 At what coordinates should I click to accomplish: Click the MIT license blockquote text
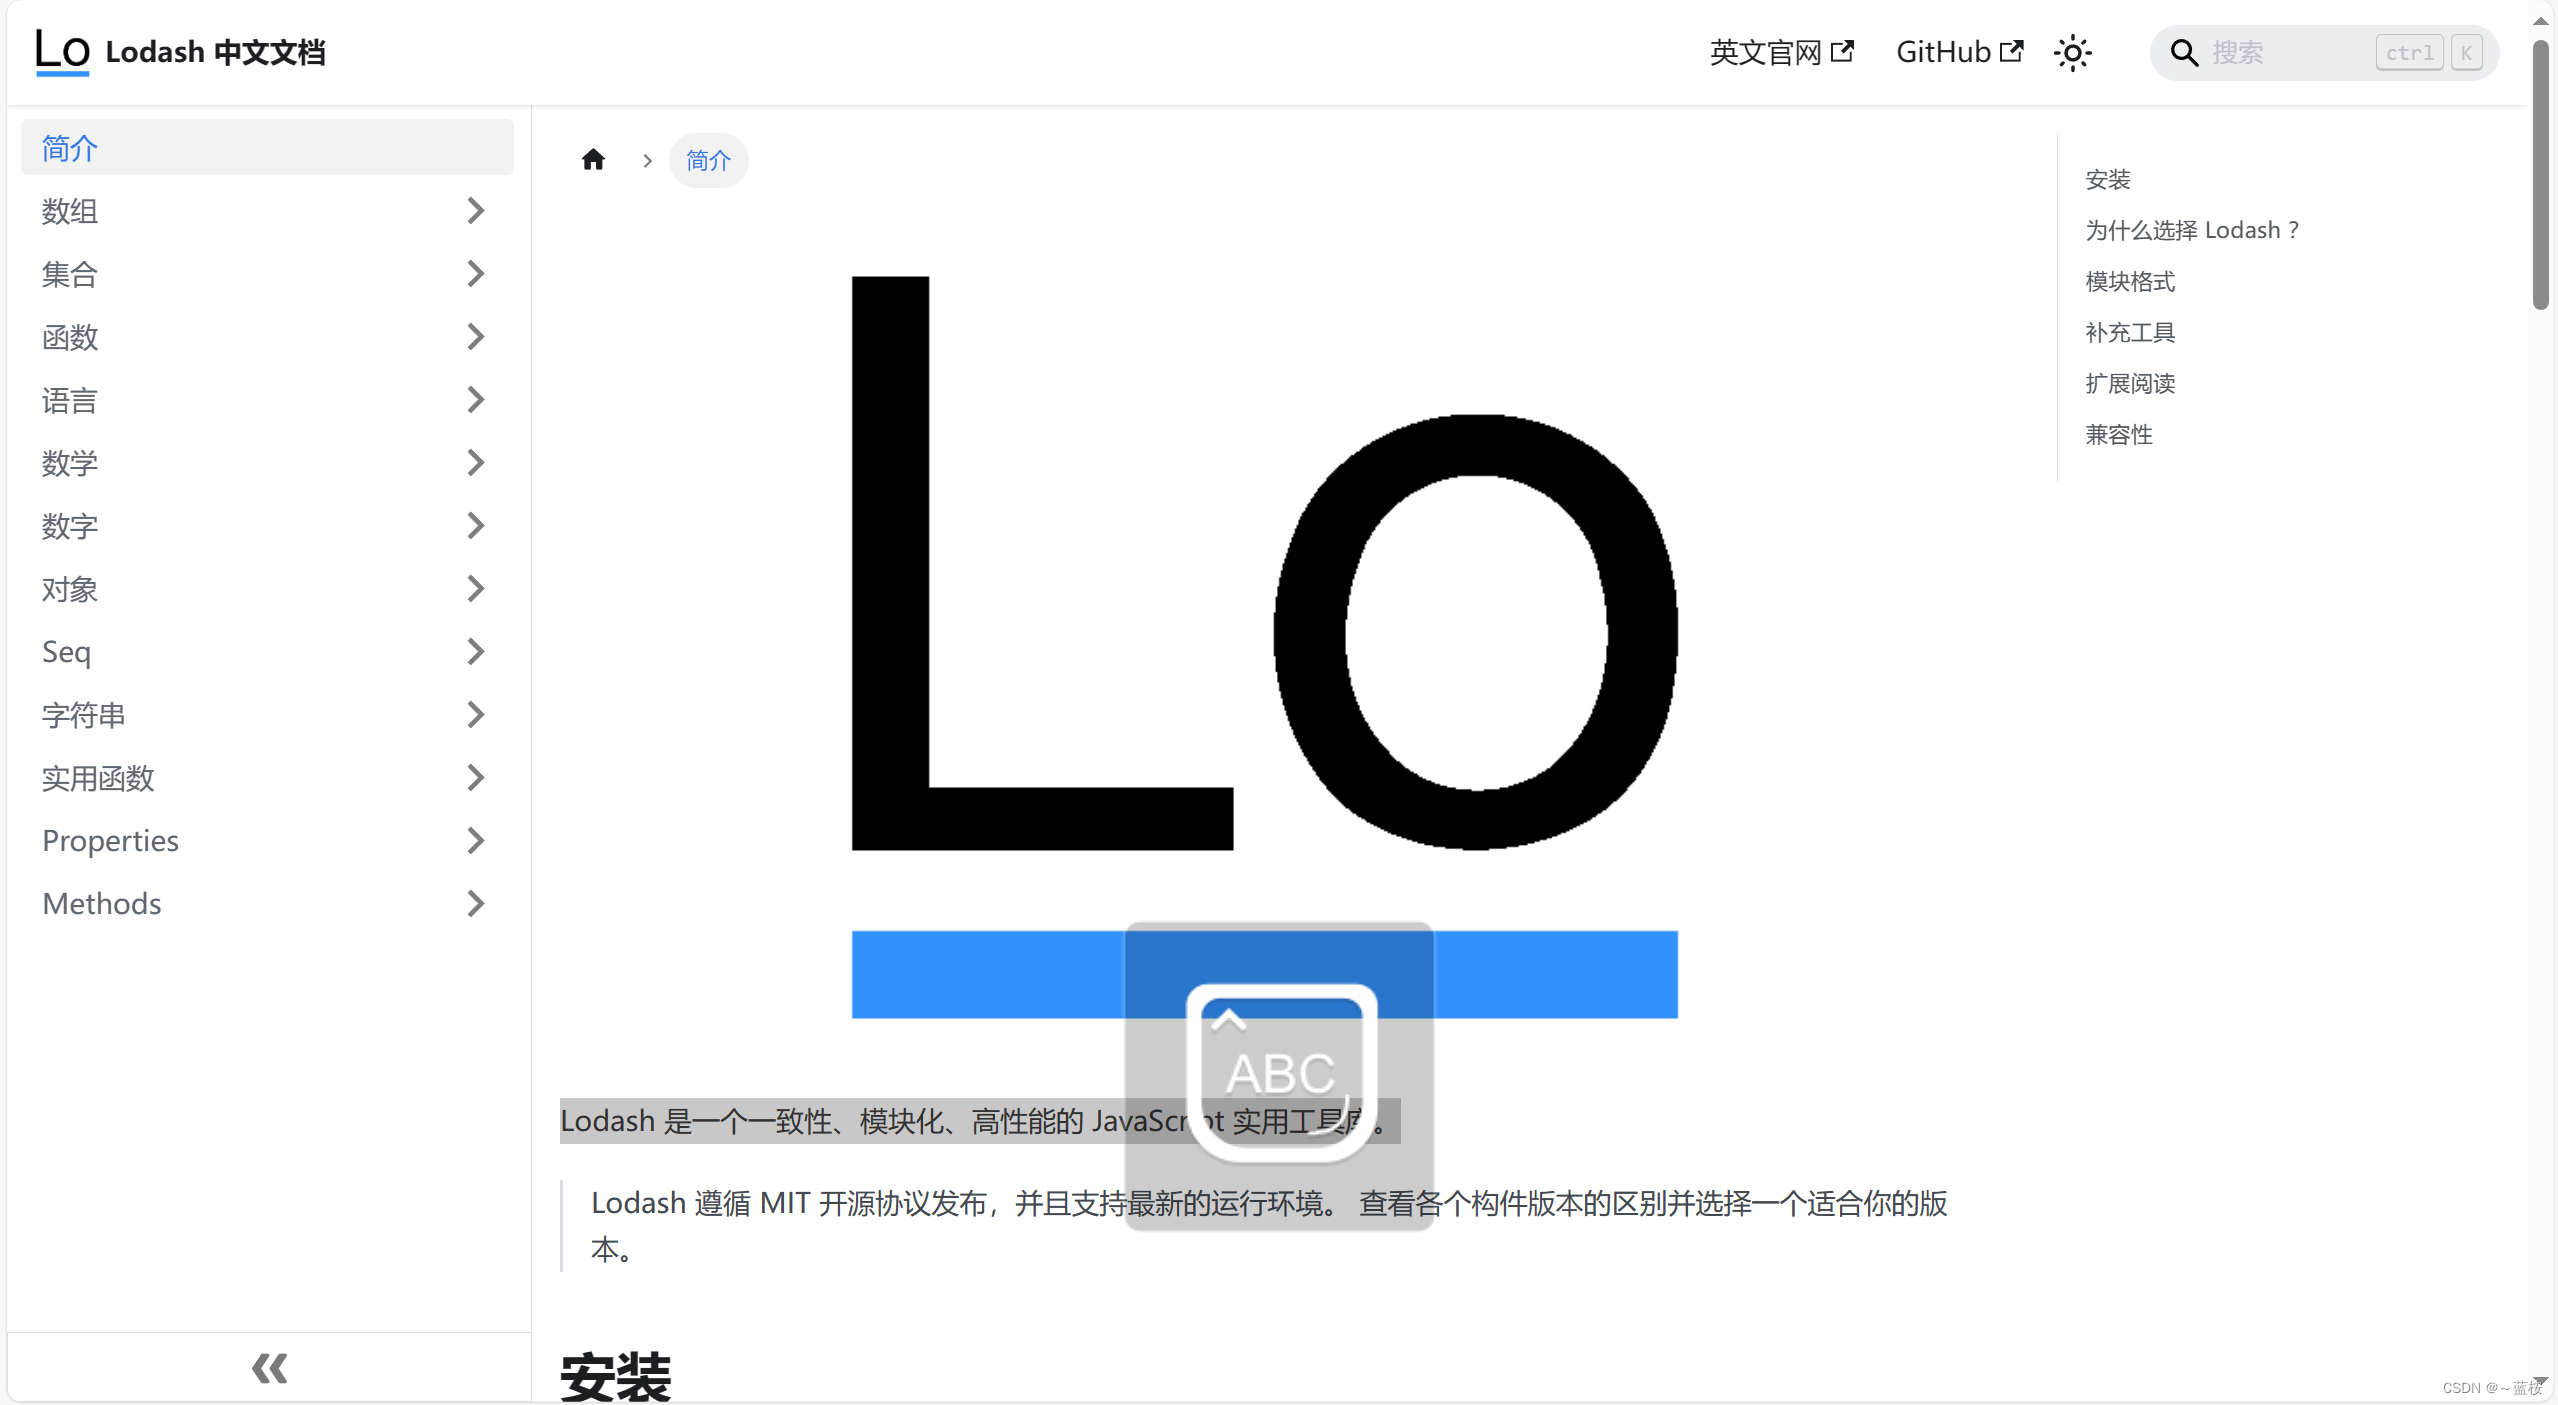pos(1269,1226)
